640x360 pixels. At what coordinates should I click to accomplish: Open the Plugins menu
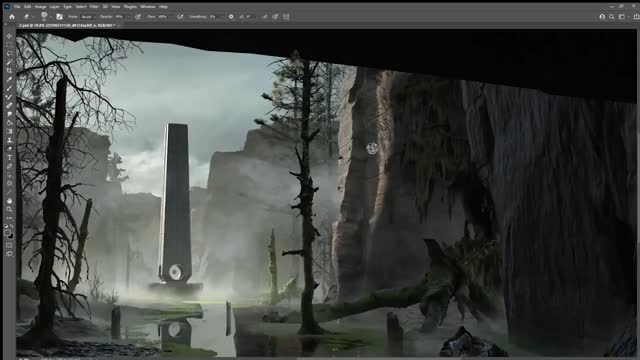130,7
